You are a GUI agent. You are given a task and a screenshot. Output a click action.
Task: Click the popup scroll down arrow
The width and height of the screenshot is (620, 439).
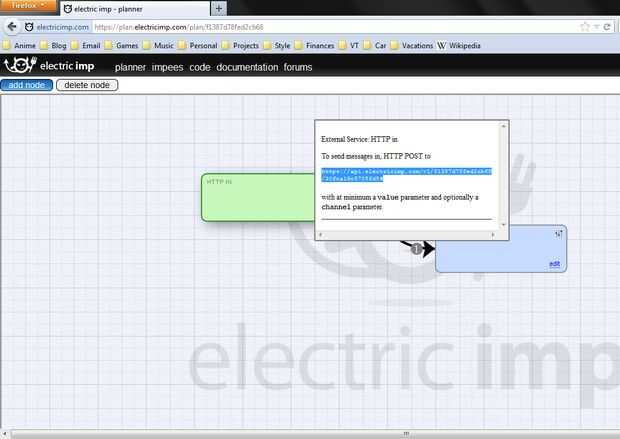click(x=503, y=225)
